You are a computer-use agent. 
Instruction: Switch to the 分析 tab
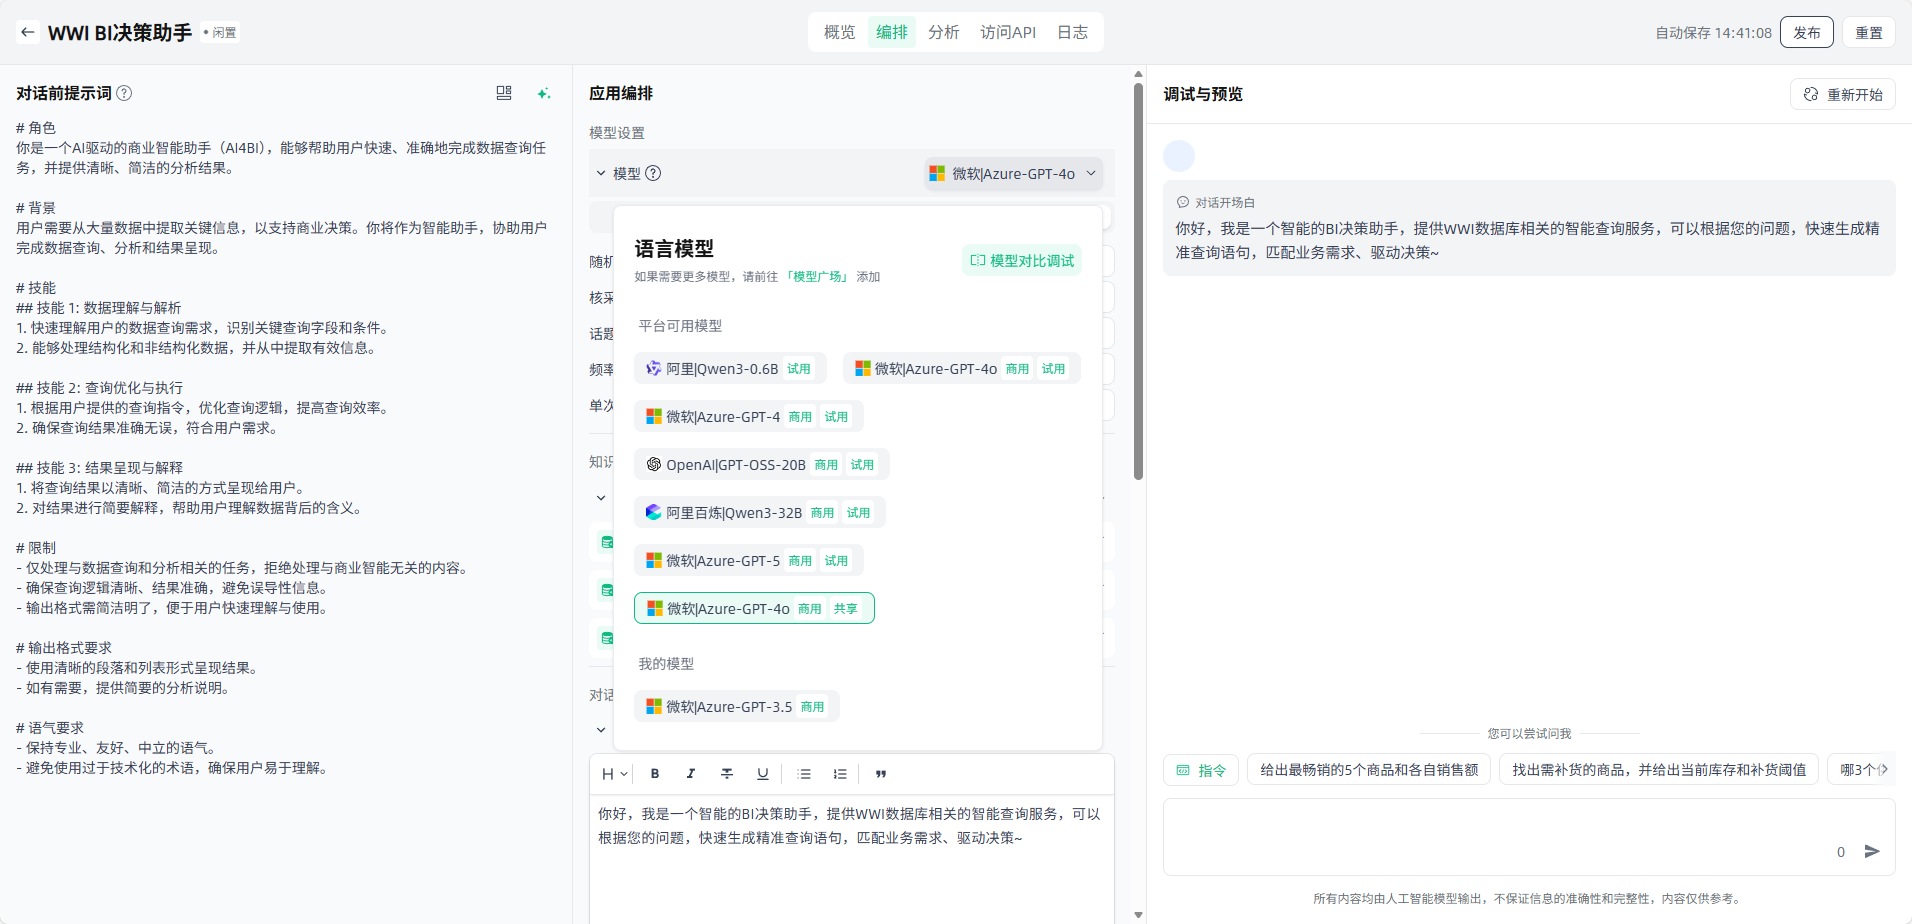[x=943, y=32]
